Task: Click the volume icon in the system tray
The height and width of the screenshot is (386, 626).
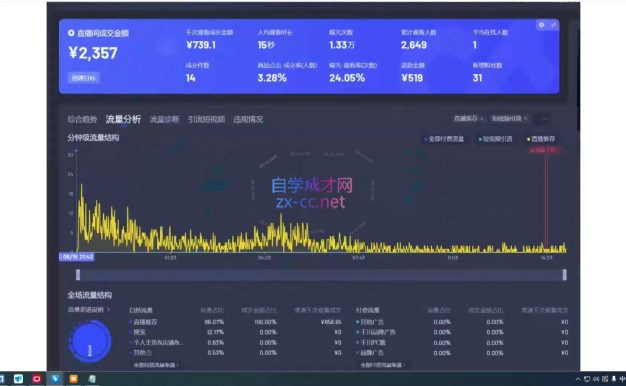Action: 596,379
